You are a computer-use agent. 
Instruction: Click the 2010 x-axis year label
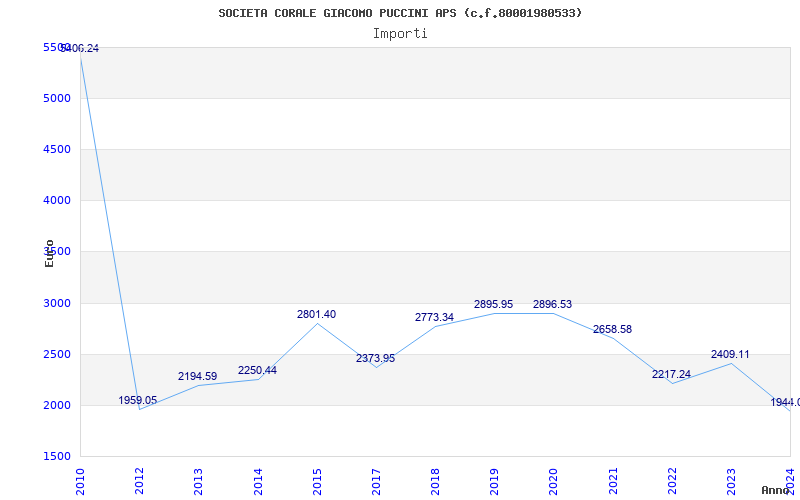point(80,481)
